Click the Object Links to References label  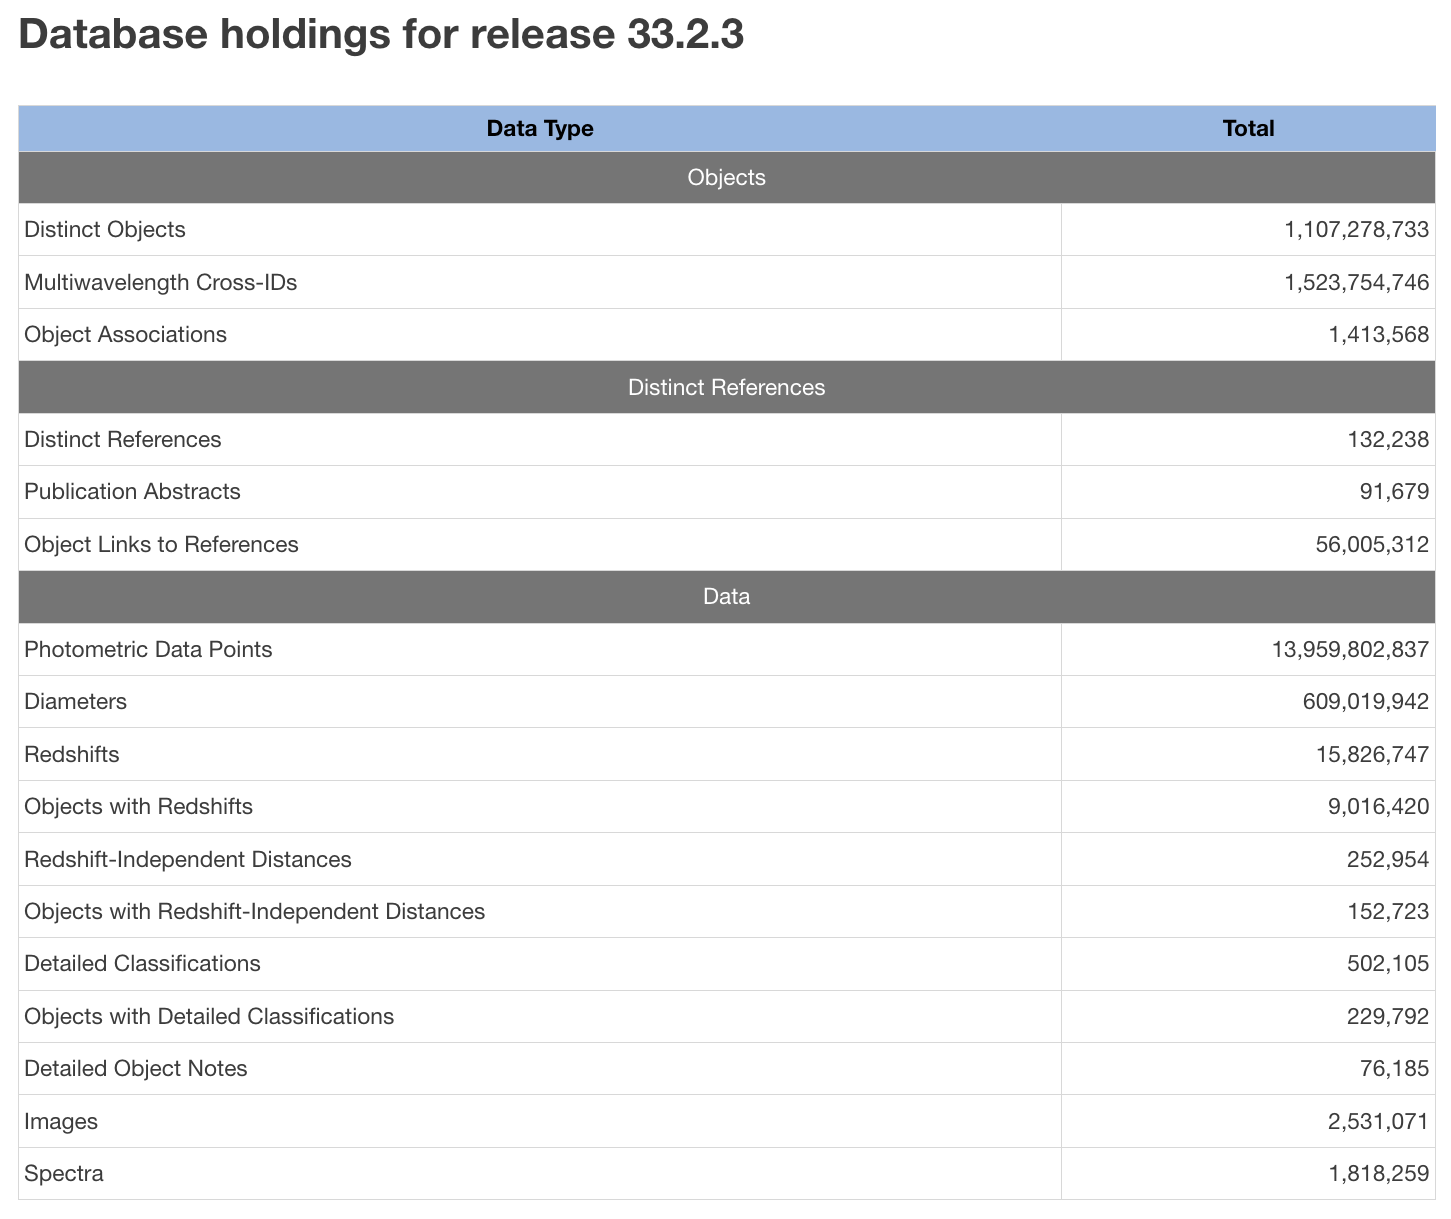click(161, 545)
